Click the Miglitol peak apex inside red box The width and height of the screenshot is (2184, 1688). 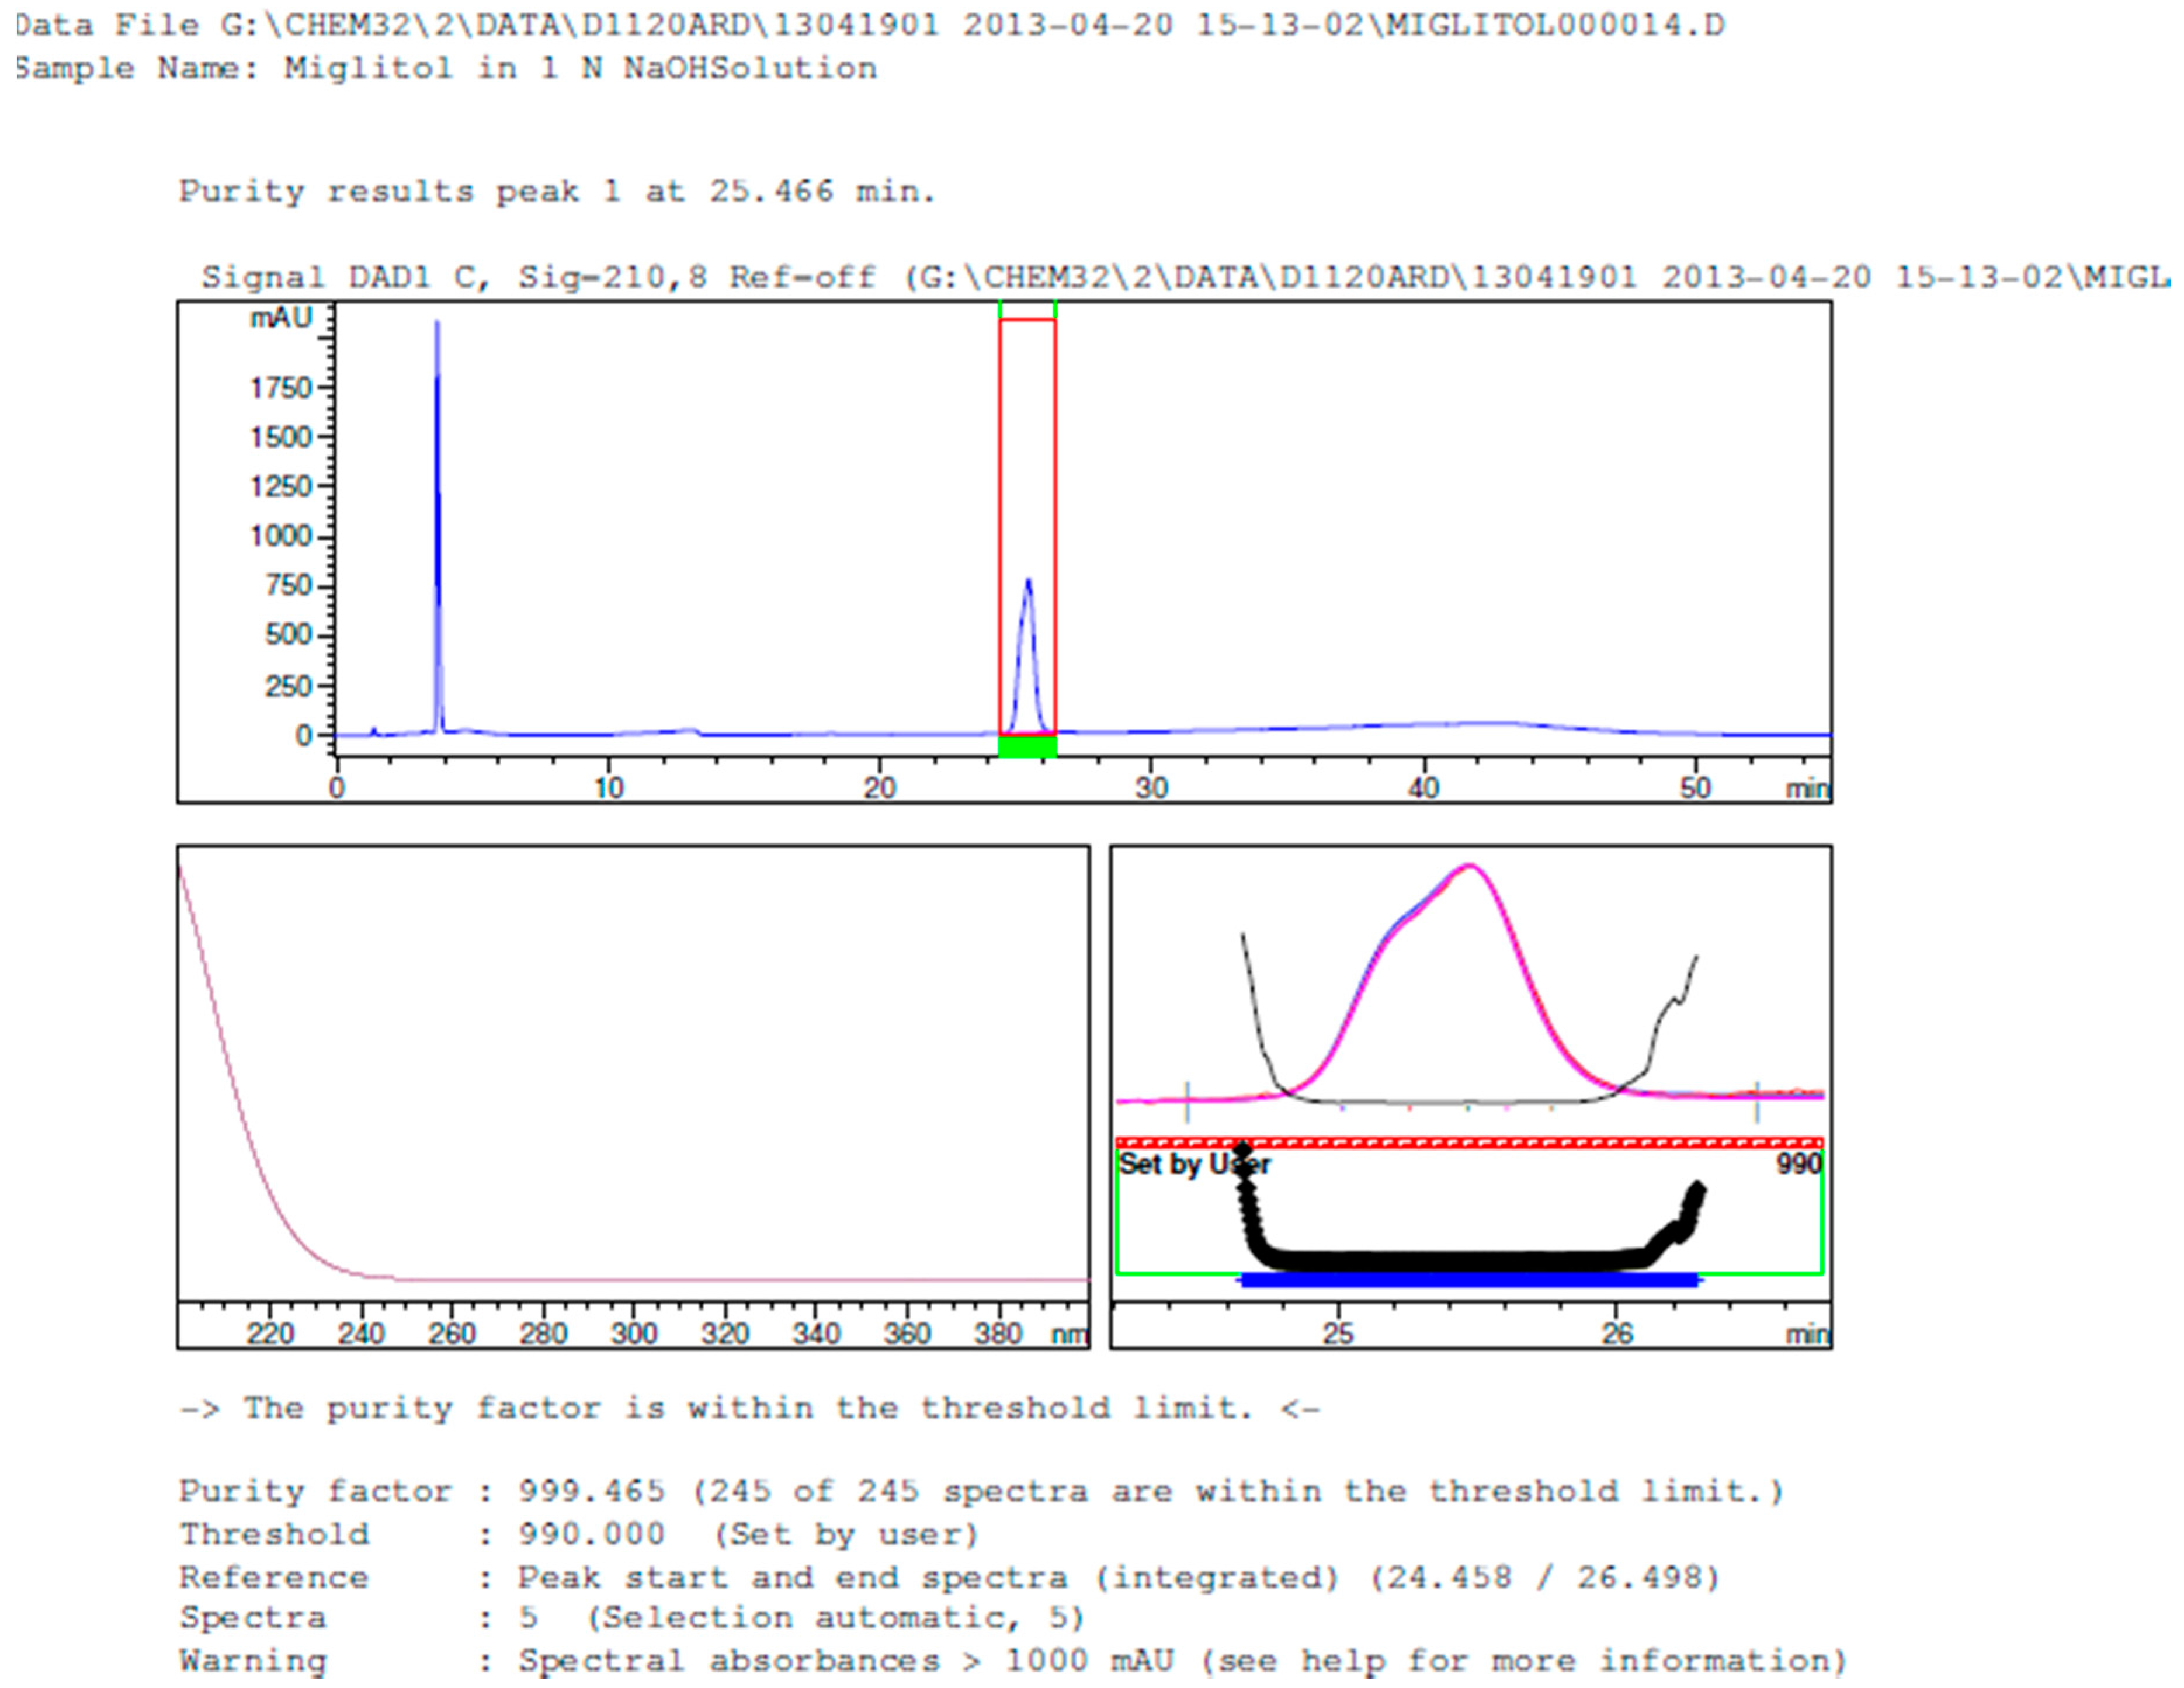(1028, 581)
